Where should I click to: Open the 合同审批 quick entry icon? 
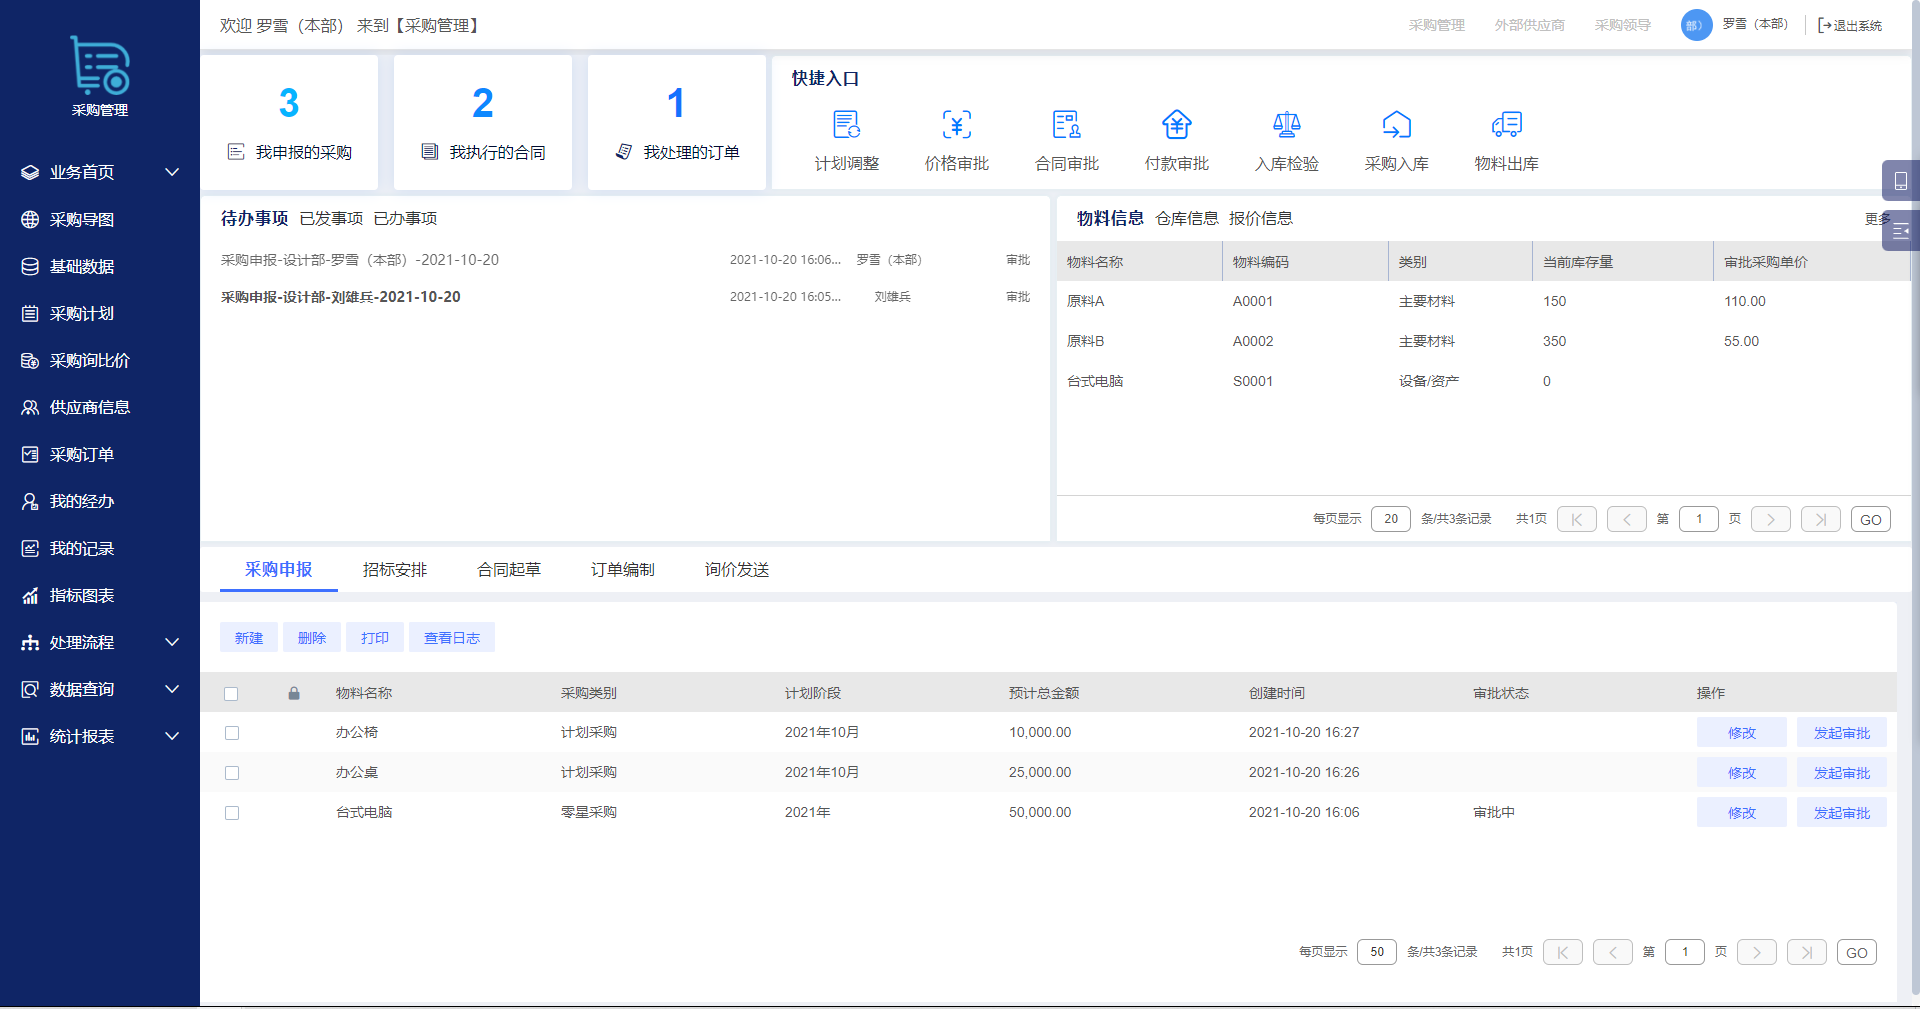1066,125
